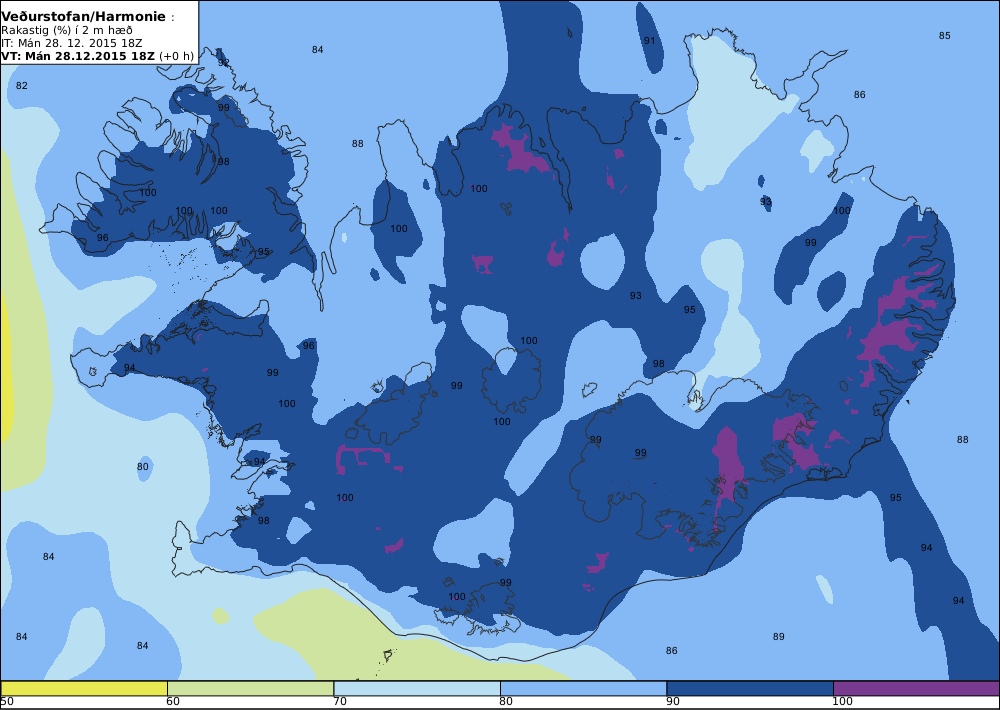
Task: Click the medium blue 80–90 legend swatch
Action: coord(584,688)
